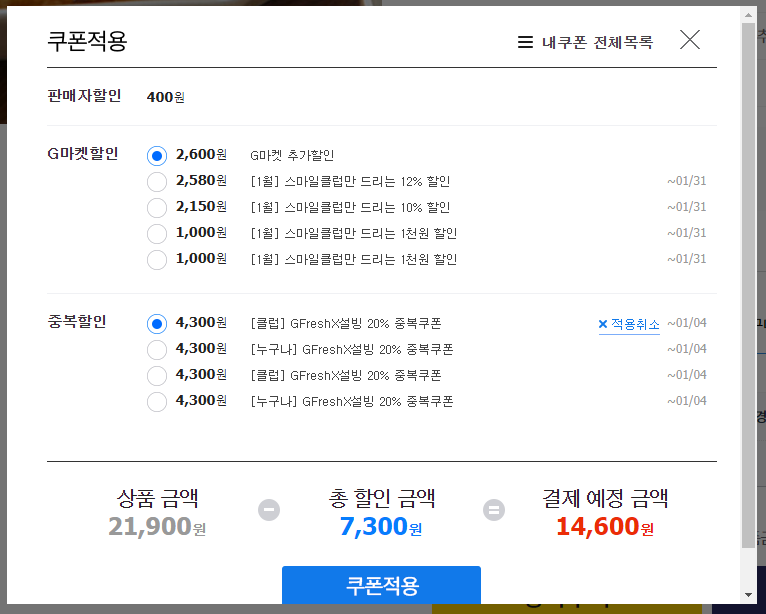
Task: Click the 적용취소 link
Action: 635,324
